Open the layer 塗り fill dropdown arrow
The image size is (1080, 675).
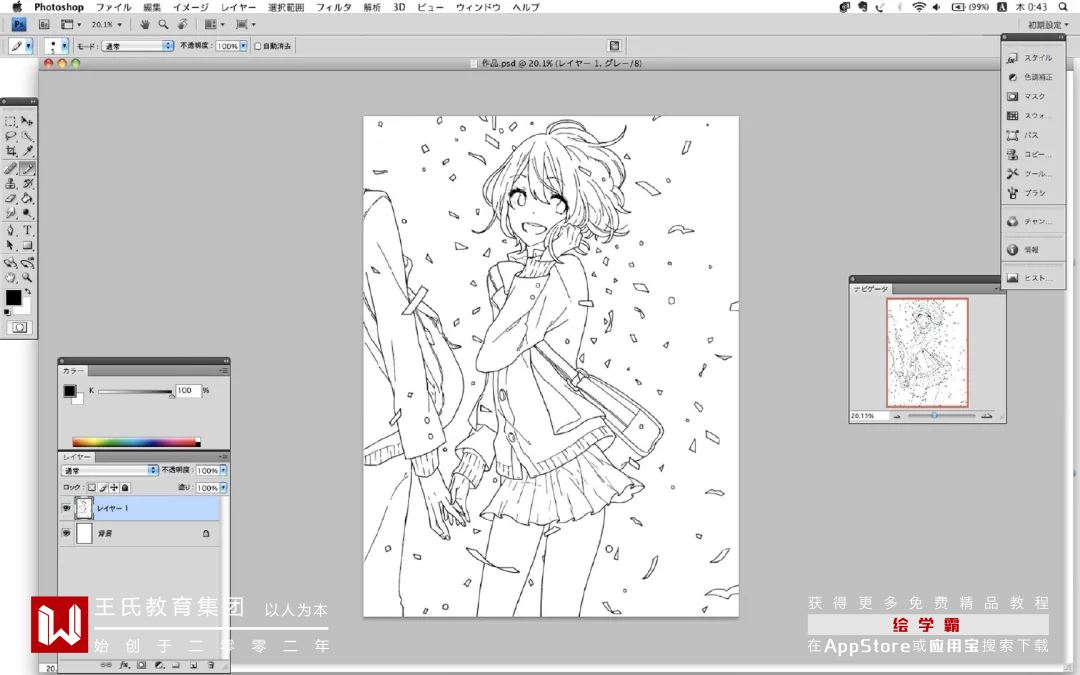click(223, 488)
